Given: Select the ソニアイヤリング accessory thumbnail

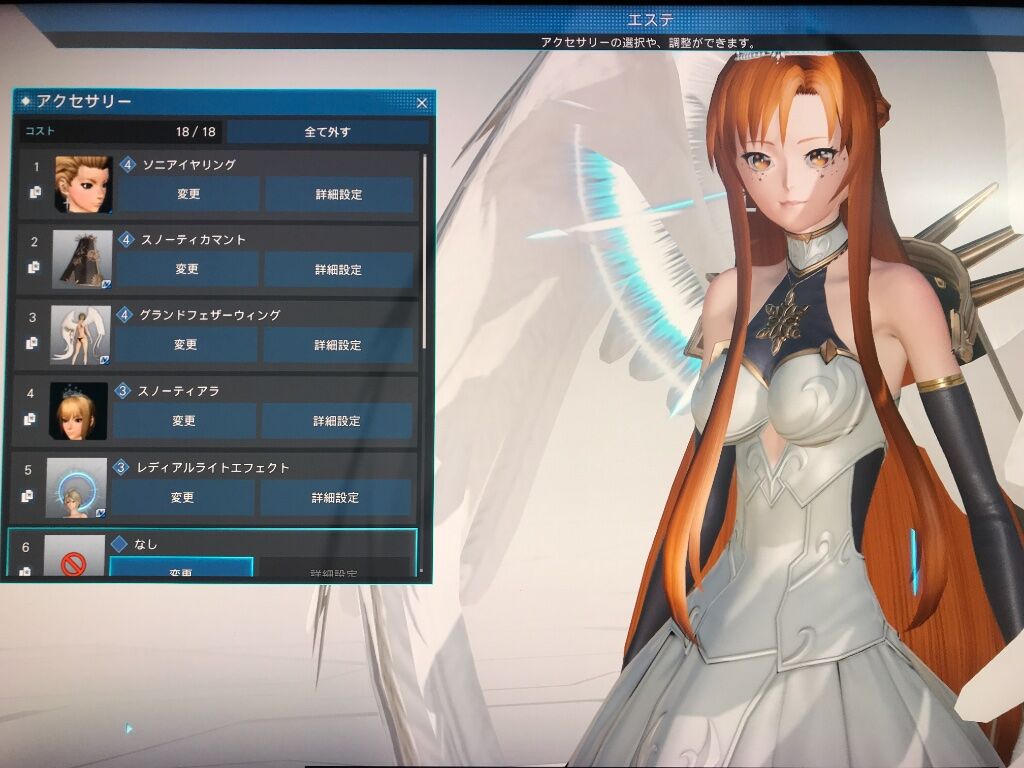Looking at the screenshot, I should click(84, 185).
